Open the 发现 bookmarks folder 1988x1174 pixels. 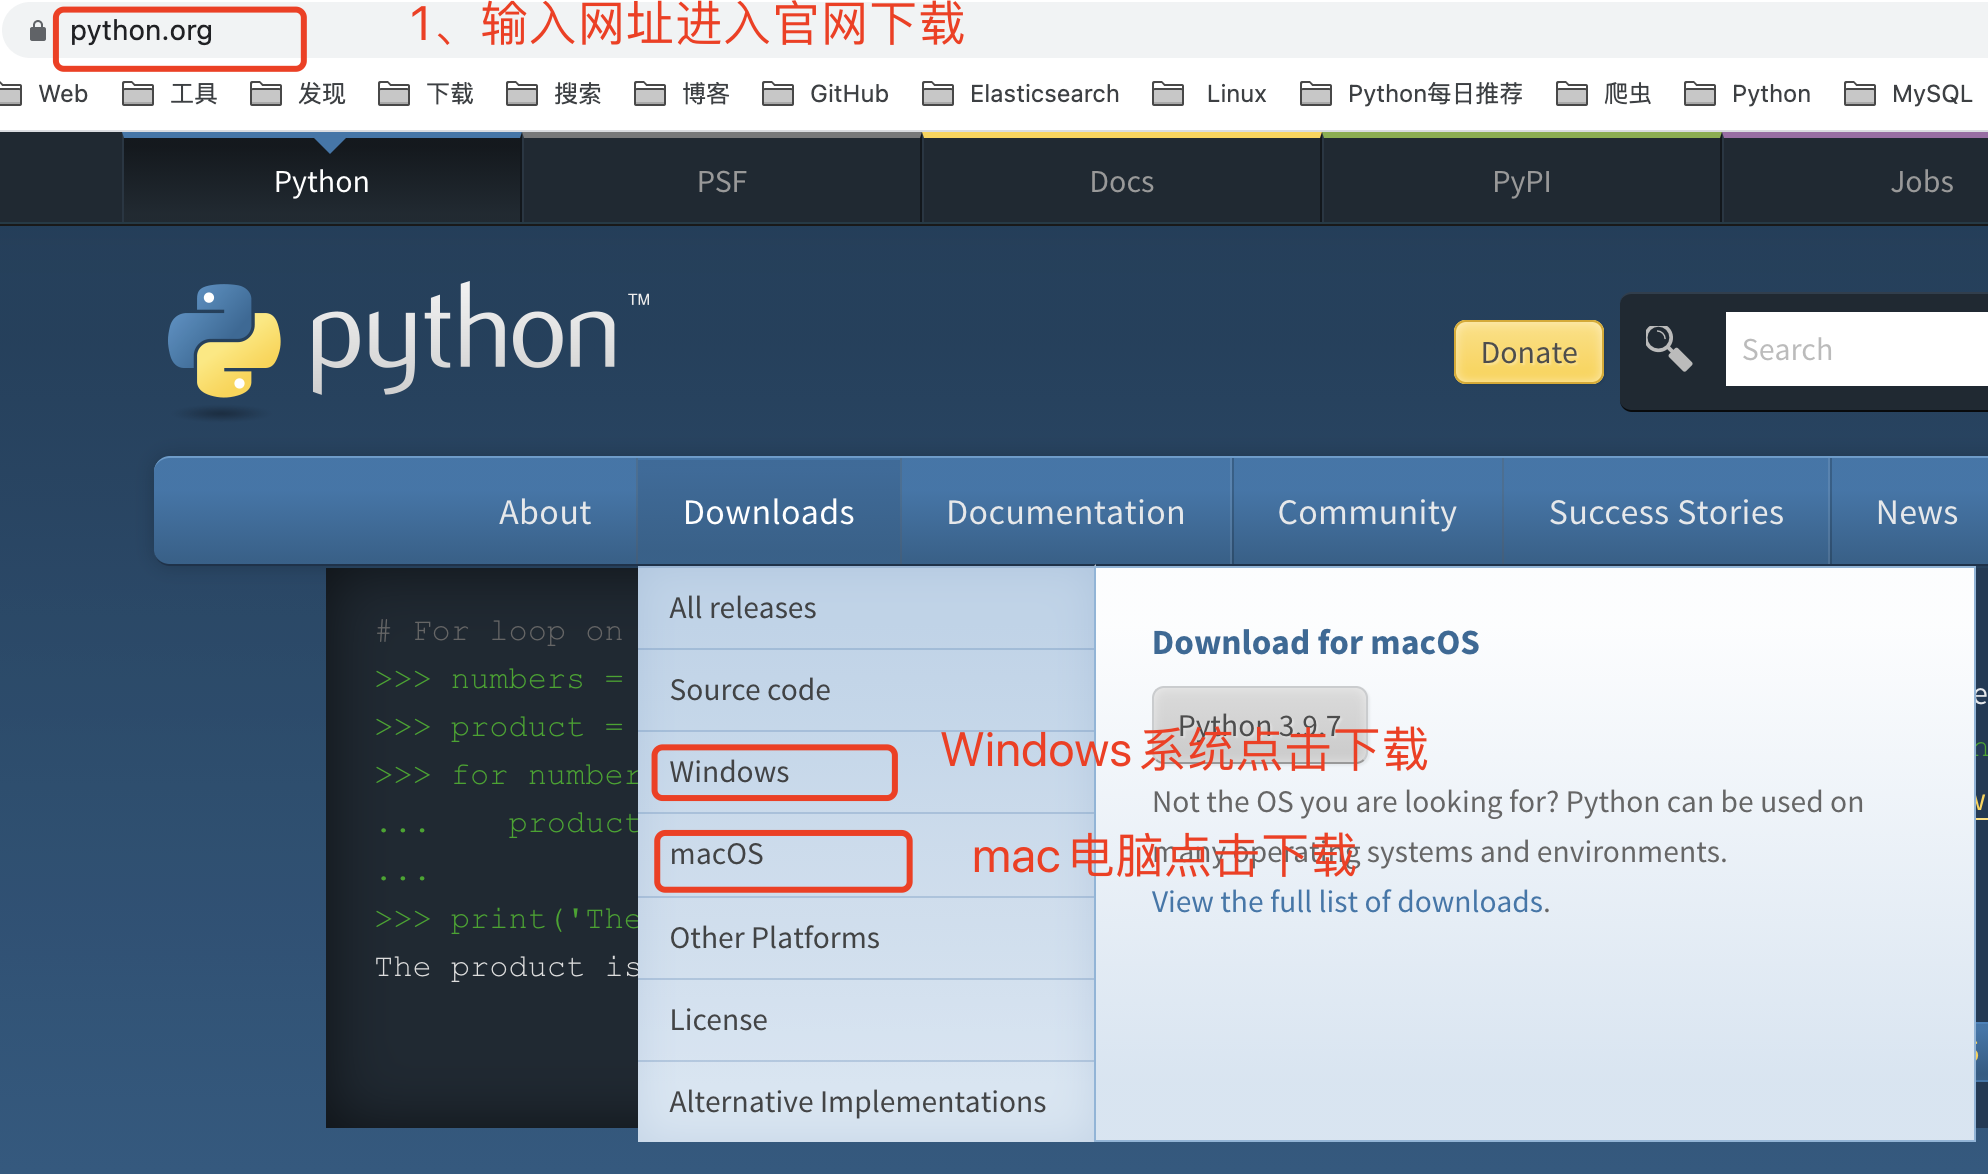pyautogui.click(x=297, y=94)
